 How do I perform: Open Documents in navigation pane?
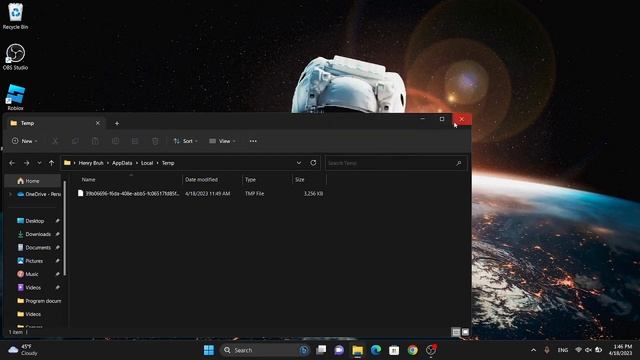tap(38, 247)
